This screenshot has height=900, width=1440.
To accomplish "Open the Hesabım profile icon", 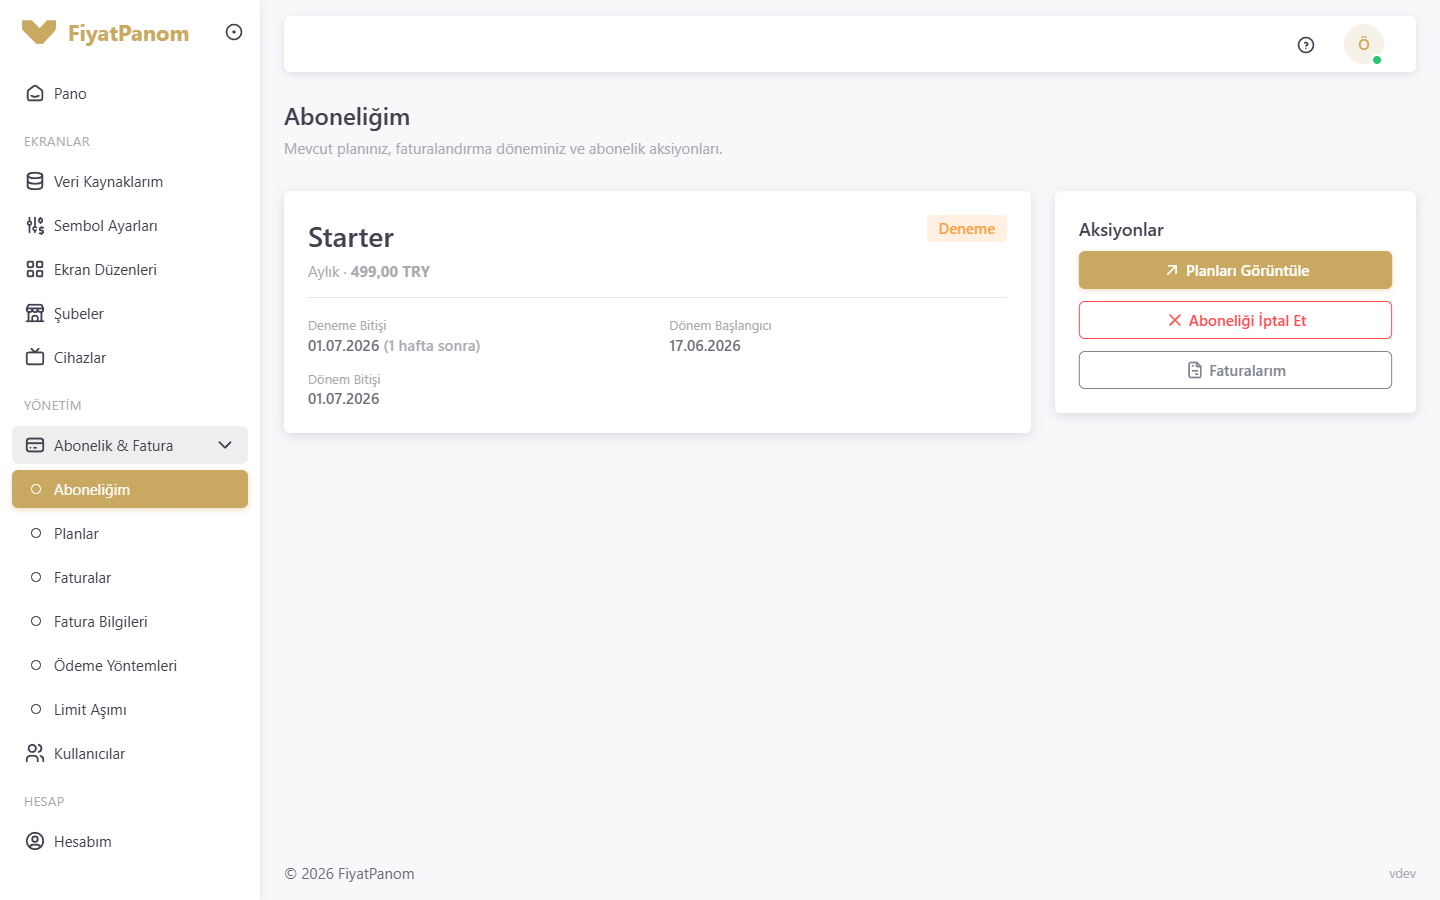I will 35,841.
